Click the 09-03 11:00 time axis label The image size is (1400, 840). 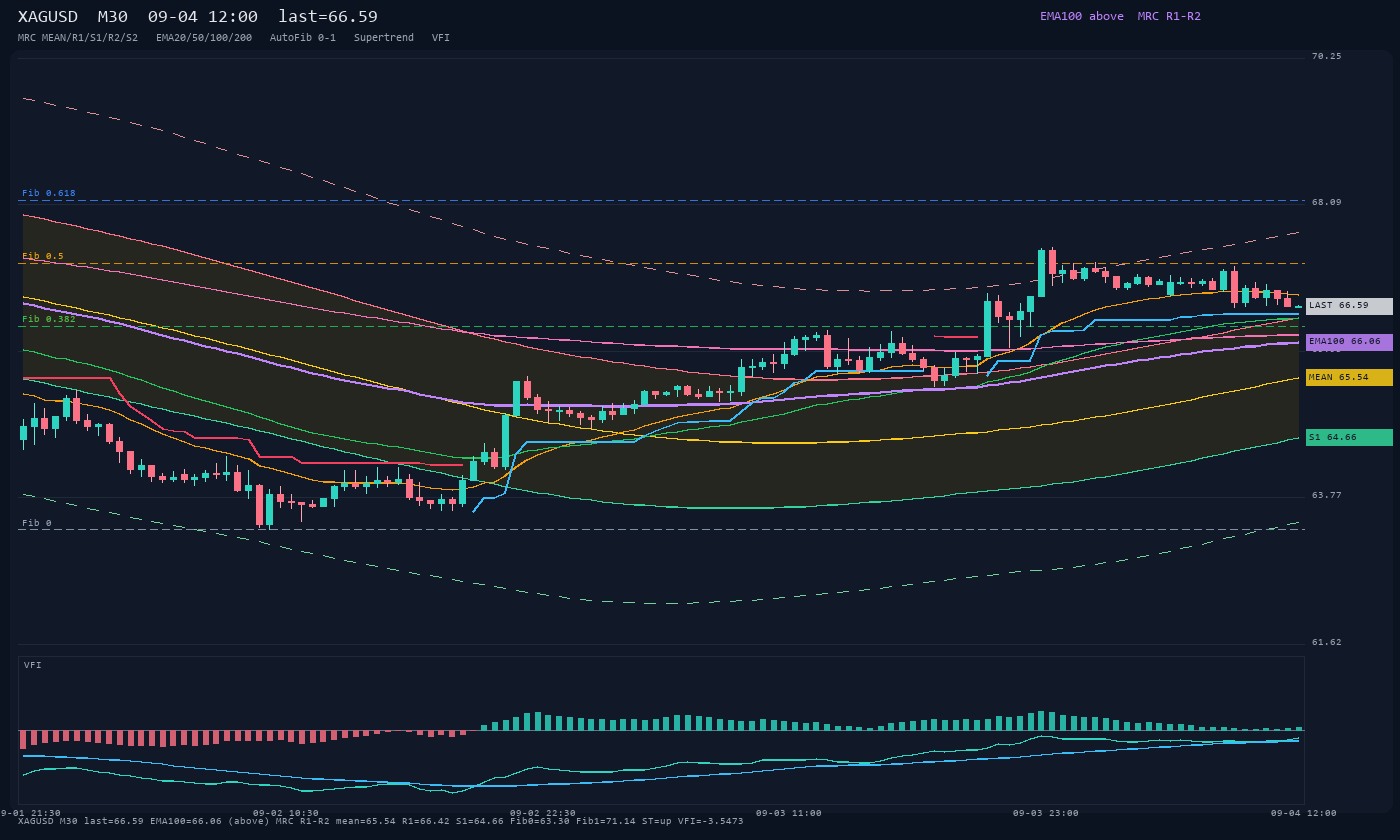[789, 813]
